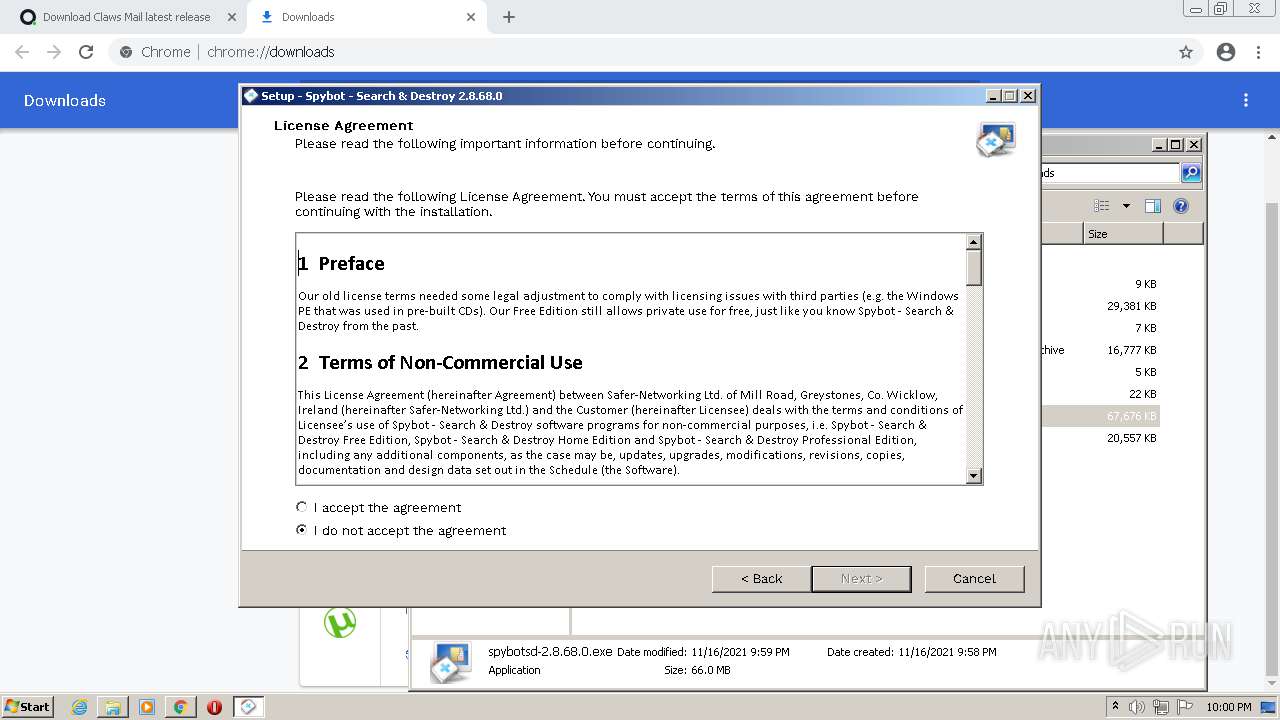1280x720 pixels.
Task: Toggle the Explorer preview pane icon
Action: pyautogui.click(x=1153, y=206)
